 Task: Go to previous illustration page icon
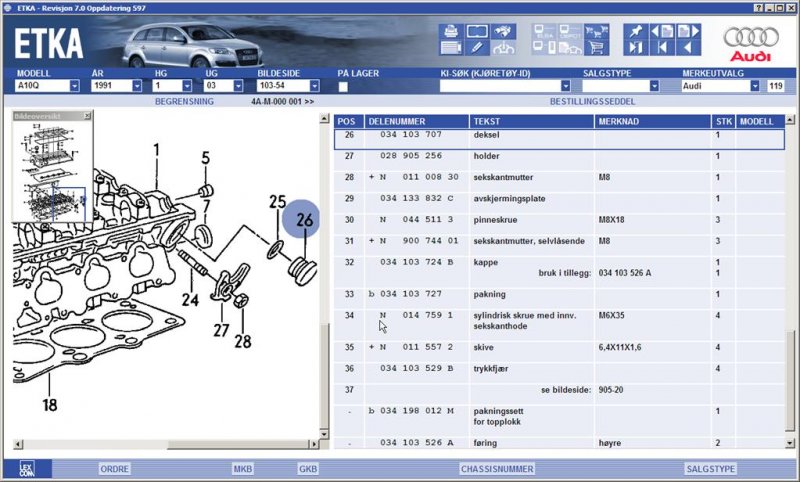[x=662, y=32]
